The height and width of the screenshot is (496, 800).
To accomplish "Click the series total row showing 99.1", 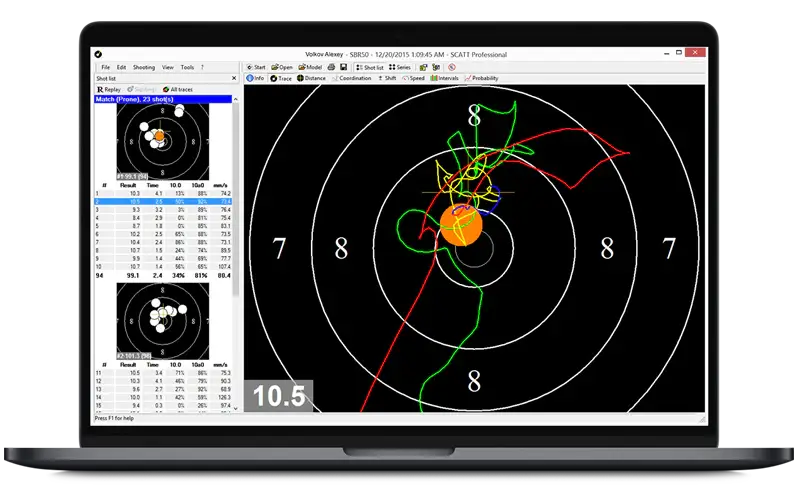I will (163, 276).
